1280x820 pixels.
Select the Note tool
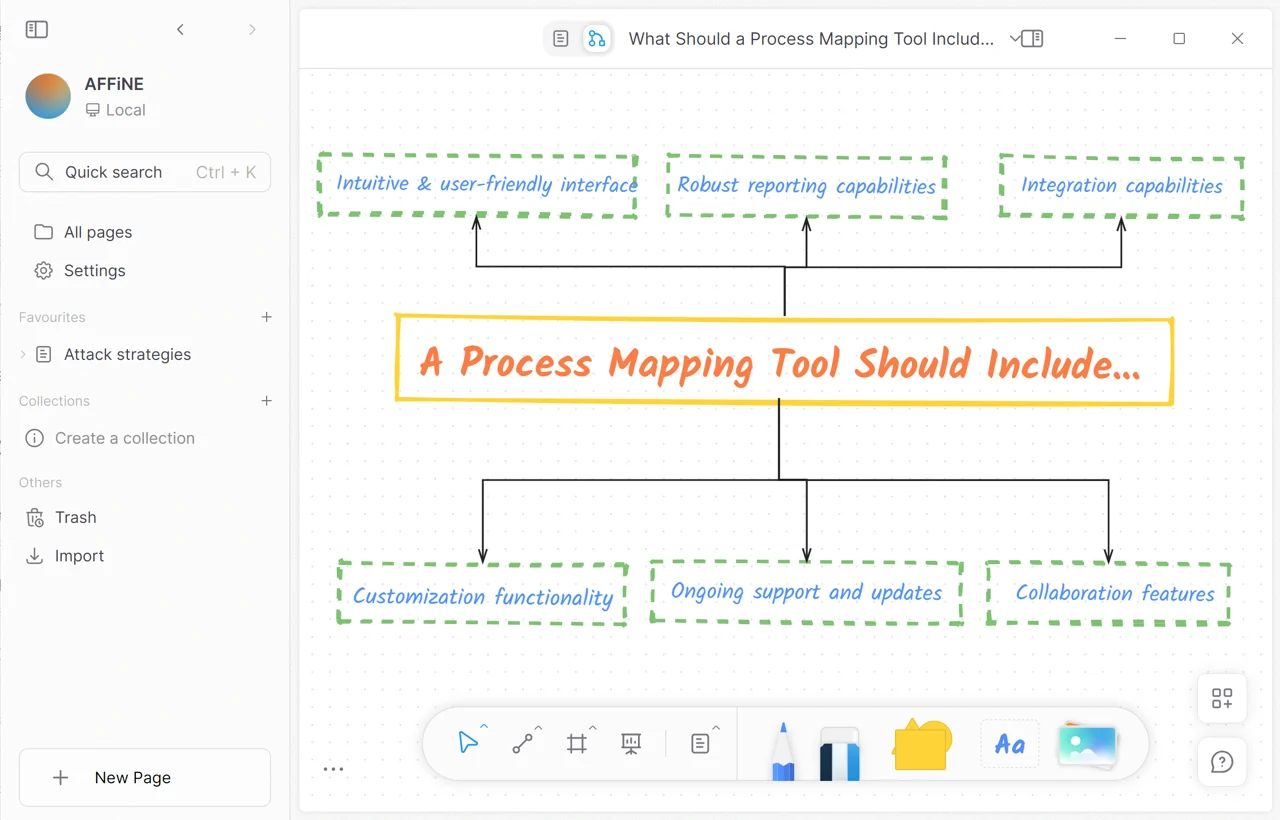(x=700, y=743)
